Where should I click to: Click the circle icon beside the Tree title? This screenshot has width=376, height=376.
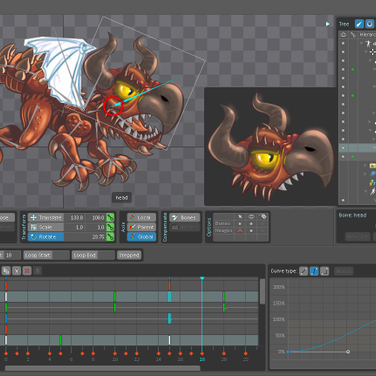click(370, 24)
